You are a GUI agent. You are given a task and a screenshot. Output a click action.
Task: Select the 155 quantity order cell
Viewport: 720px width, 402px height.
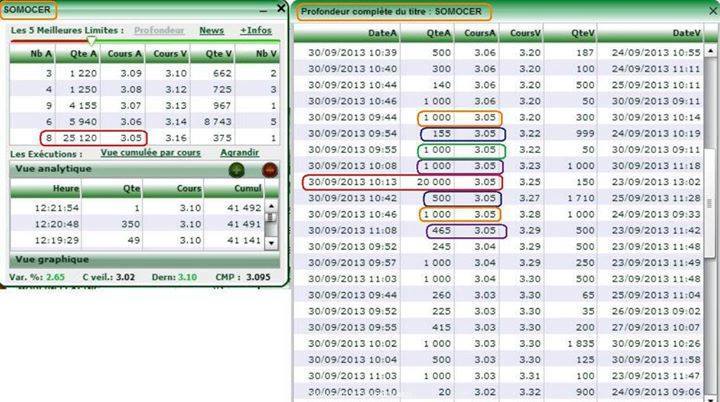[442, 134]
